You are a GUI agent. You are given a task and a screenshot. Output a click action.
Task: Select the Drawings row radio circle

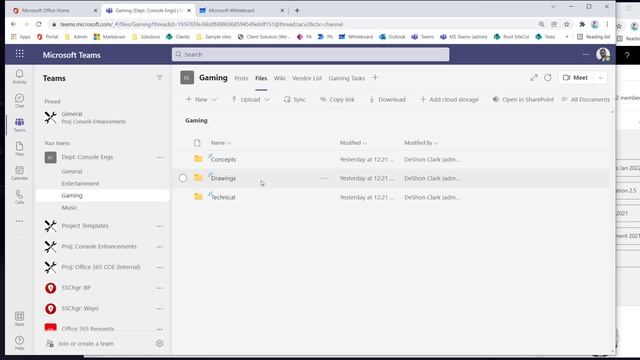pyautogui.click(x=183, y=178)
